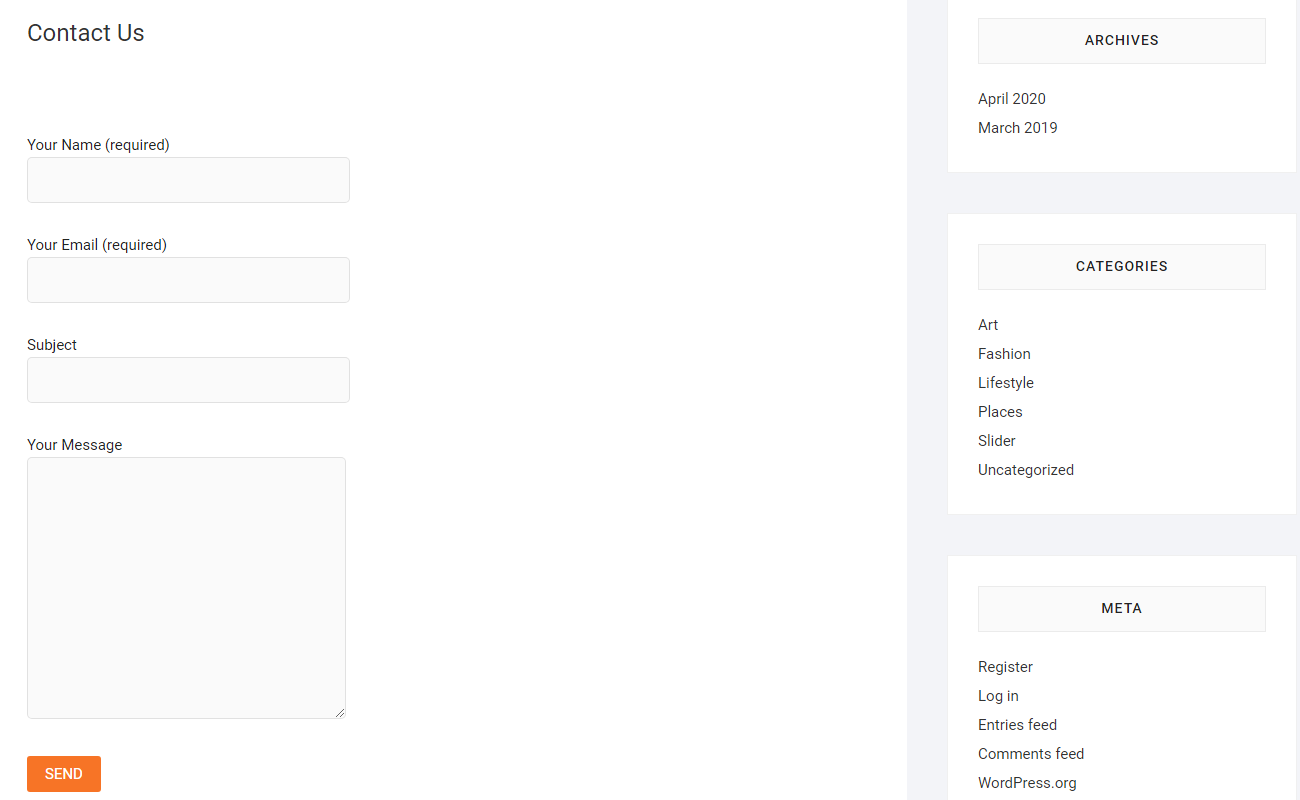The width and height of the screenshot is (1300, 800).
Task: View the Places category
Action: 1000,412
